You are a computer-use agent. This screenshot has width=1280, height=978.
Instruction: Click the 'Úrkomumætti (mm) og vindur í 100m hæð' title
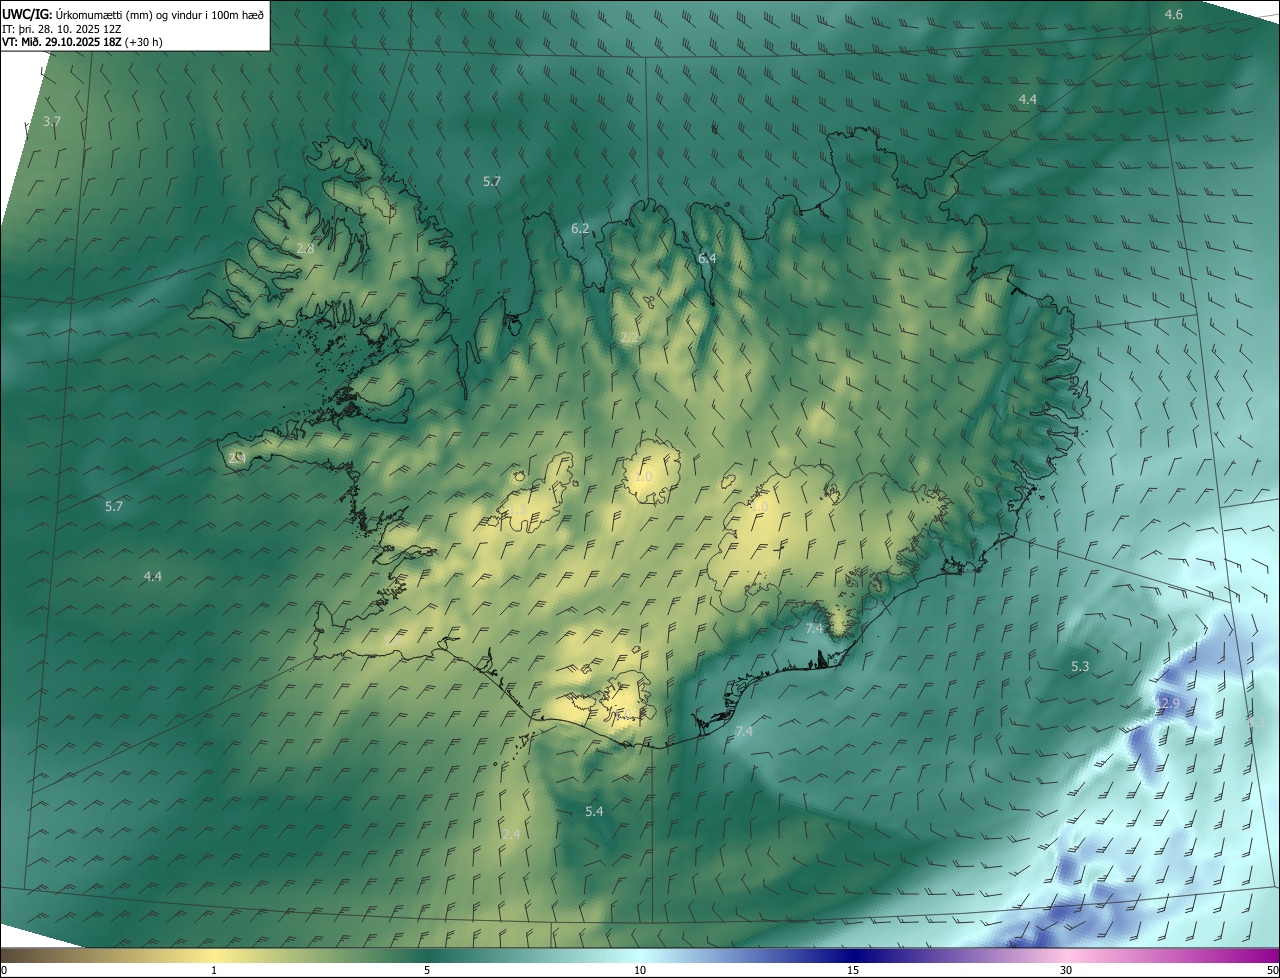pos(158,14)
